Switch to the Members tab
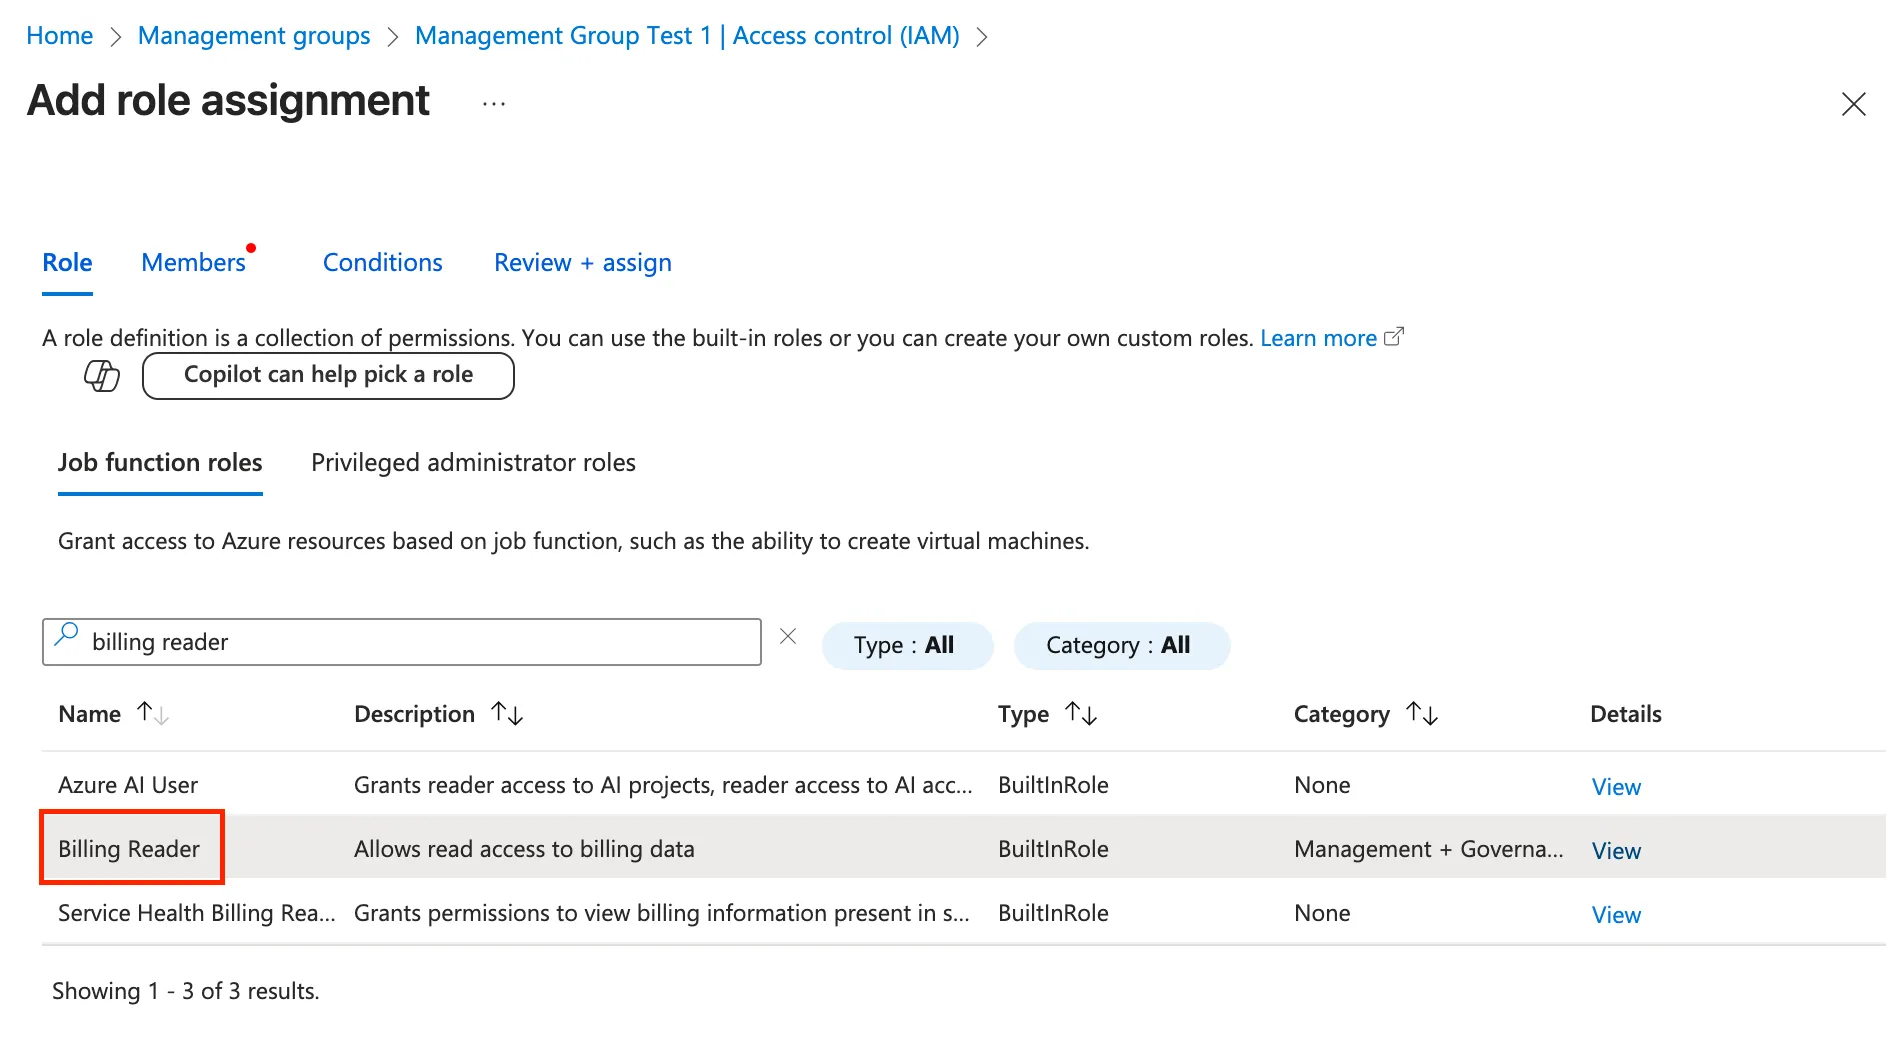Screen dimensions: 1904x1044 194,263
